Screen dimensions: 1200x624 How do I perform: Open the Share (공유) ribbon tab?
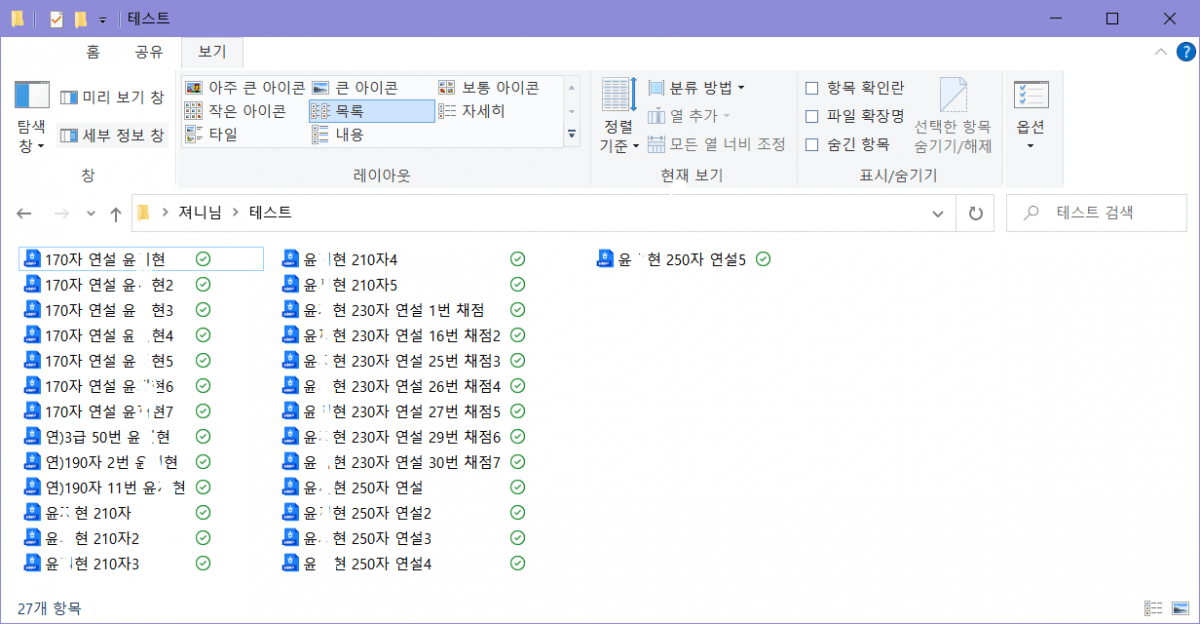(148, 52)
